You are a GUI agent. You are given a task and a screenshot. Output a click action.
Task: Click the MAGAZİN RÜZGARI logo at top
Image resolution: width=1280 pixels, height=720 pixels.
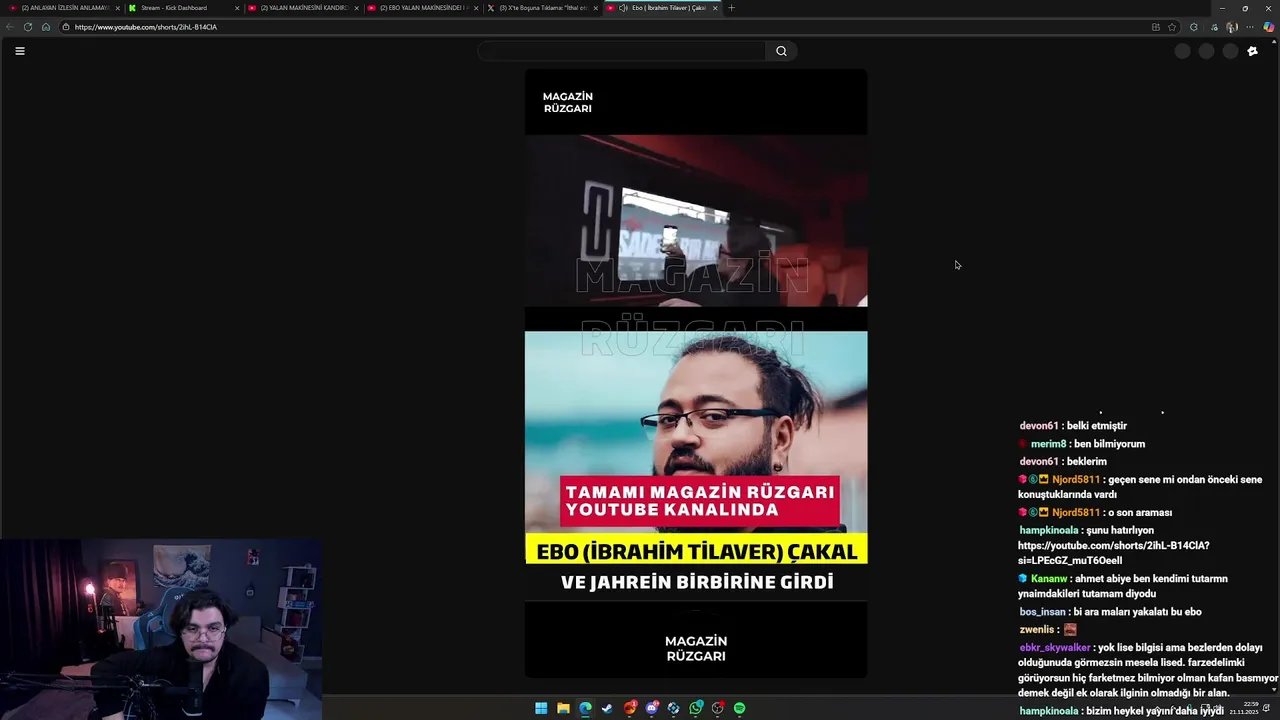[x=567, y=102]
